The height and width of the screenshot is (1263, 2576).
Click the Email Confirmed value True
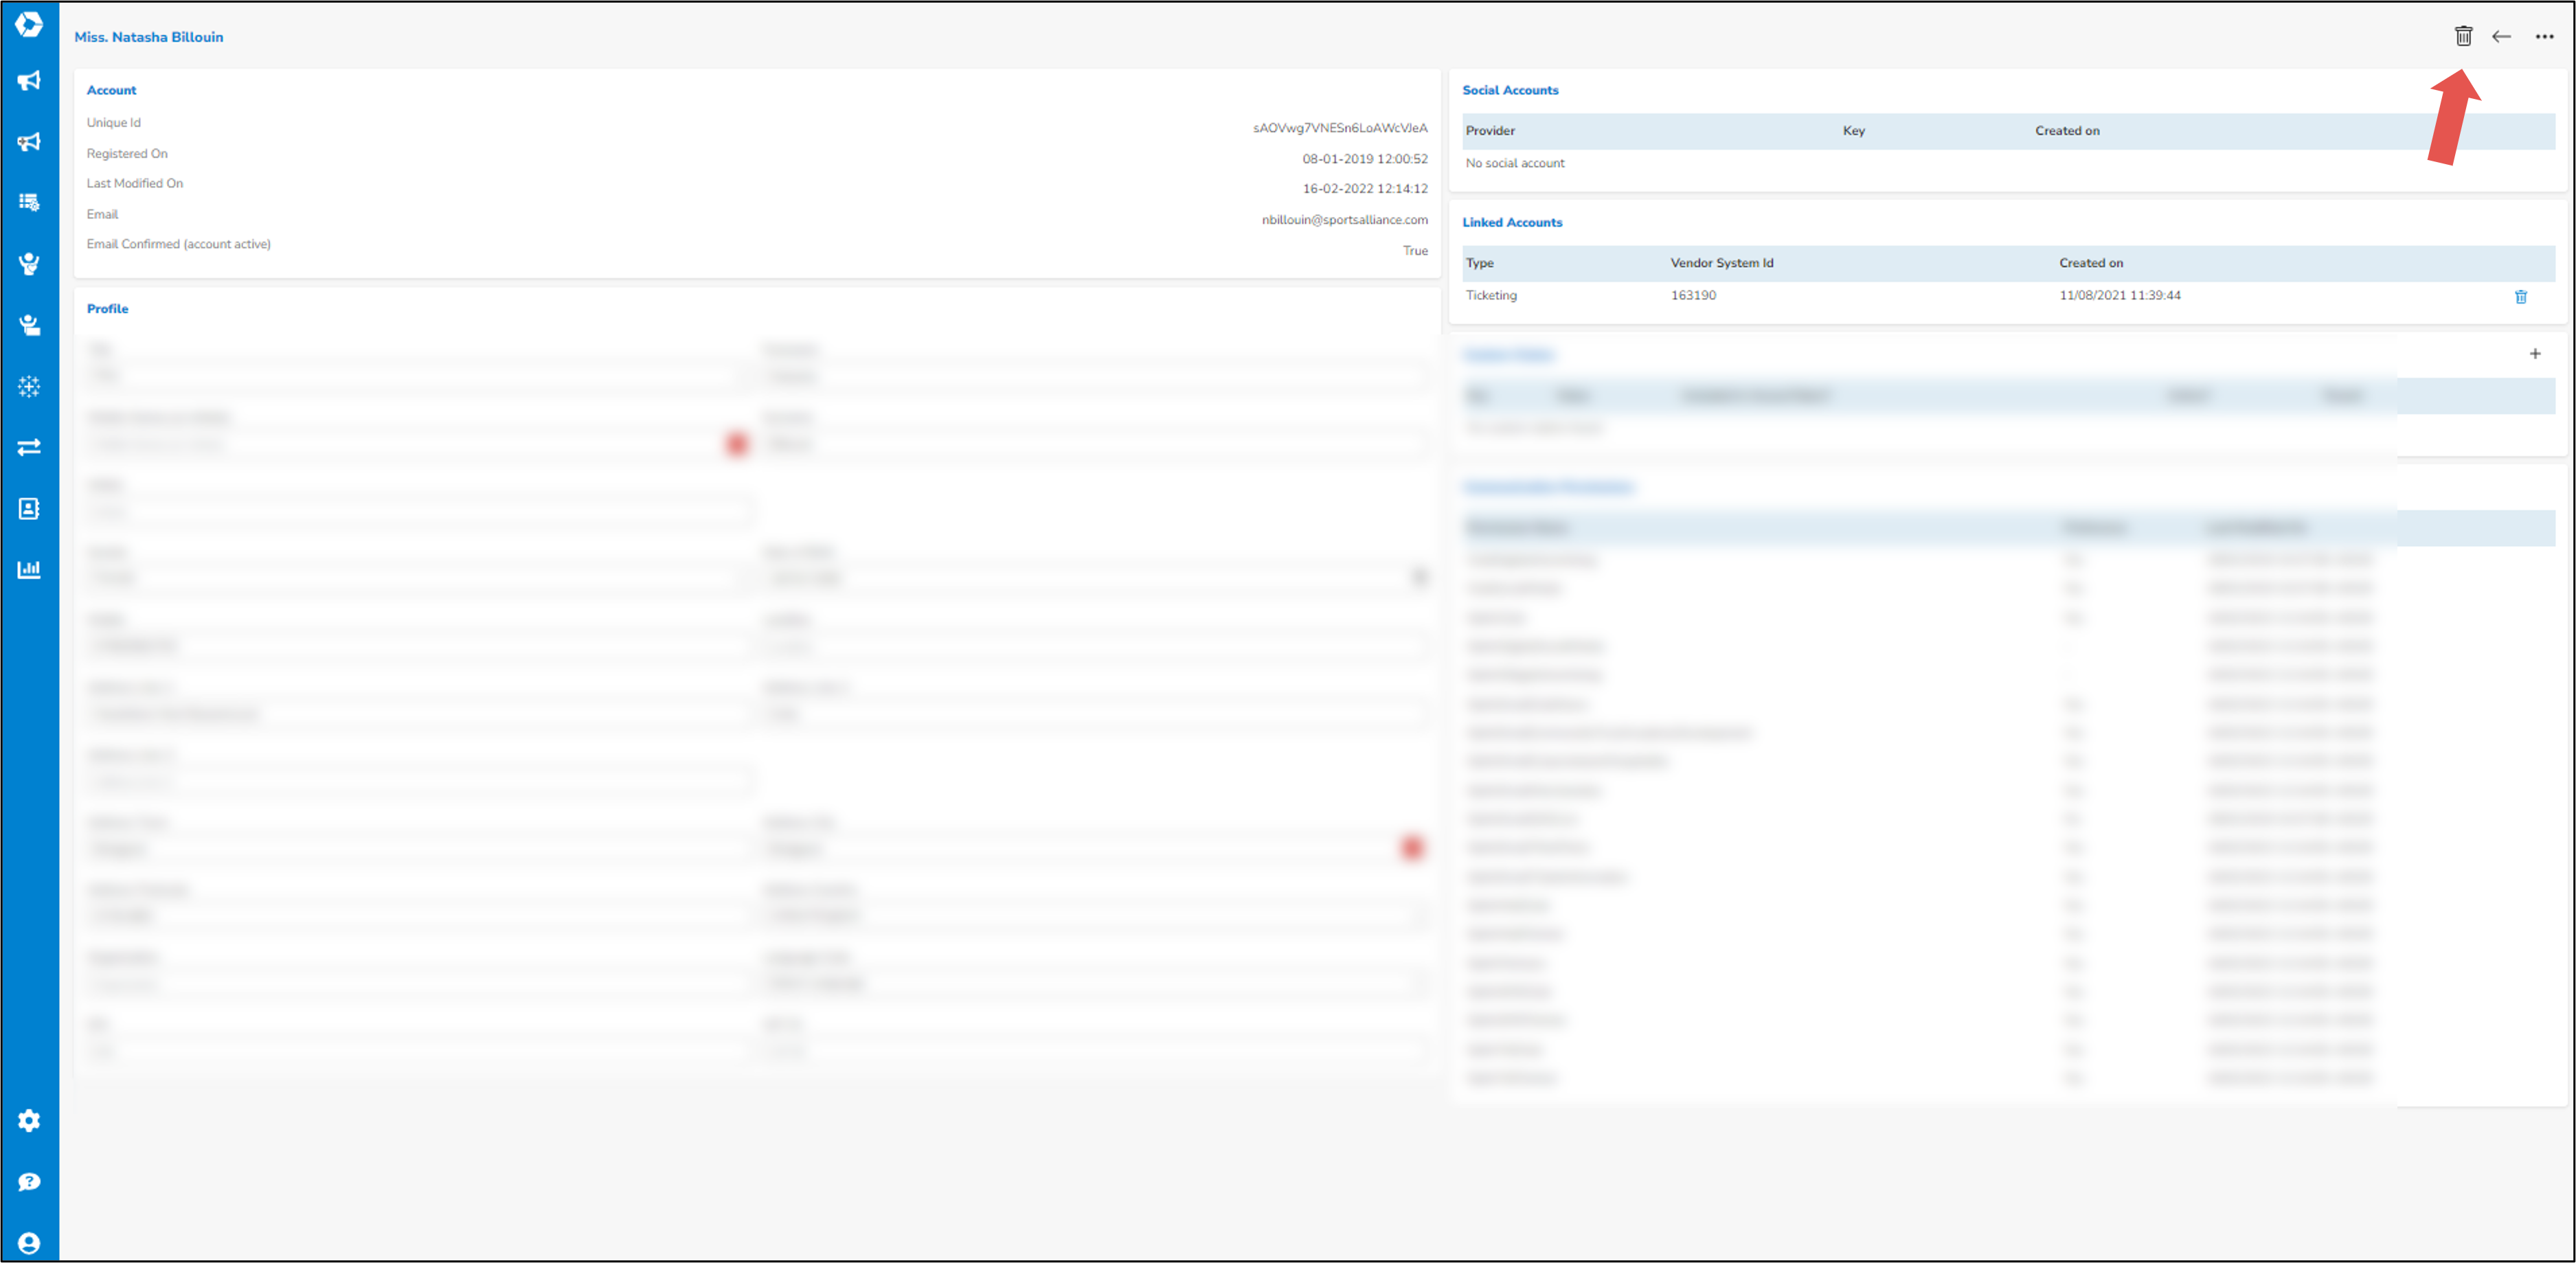pyautogui.click(x=1415, y=251)
